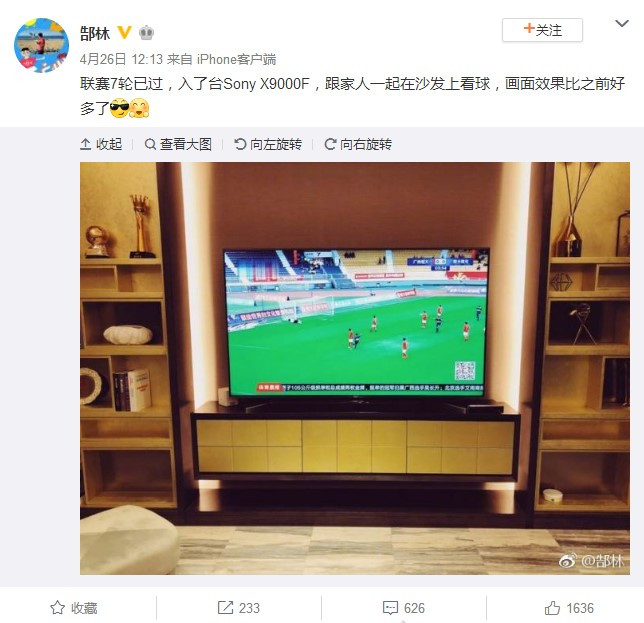Viewport: 644px width, 623px height.
Task: Click the repost share icon
Action: [x=225, y=608]
